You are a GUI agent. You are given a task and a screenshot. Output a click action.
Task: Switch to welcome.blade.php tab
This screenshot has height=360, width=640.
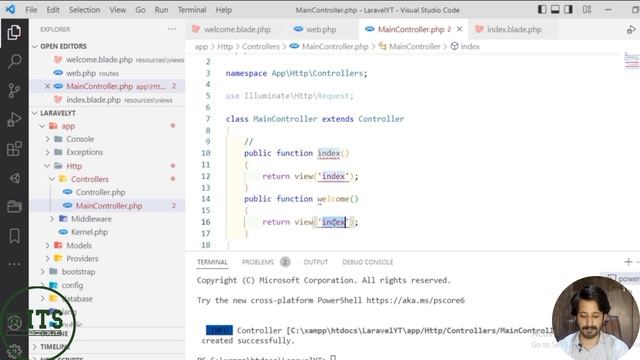236,29
